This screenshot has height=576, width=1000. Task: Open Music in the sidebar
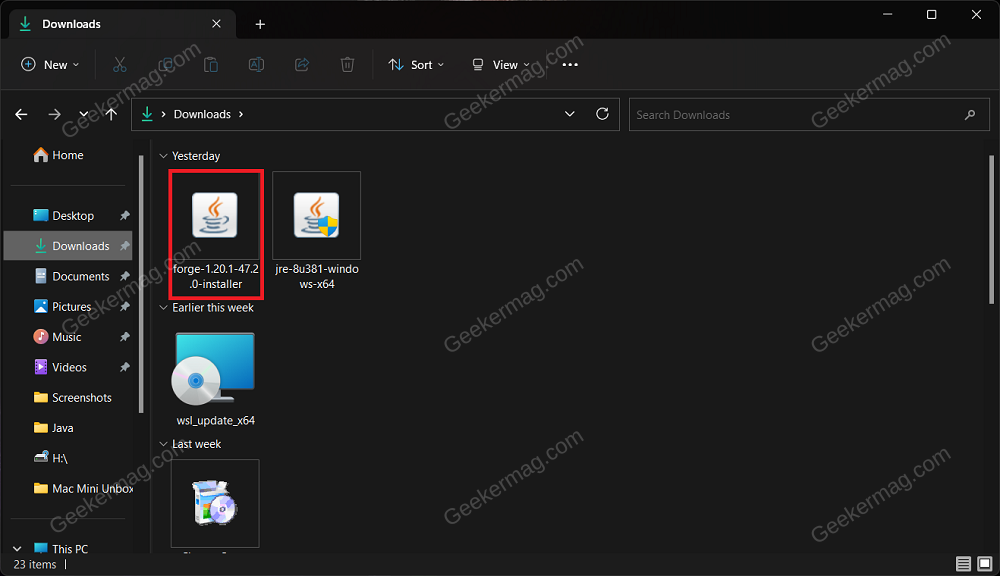pyautogui.click(x=68, y=337)
